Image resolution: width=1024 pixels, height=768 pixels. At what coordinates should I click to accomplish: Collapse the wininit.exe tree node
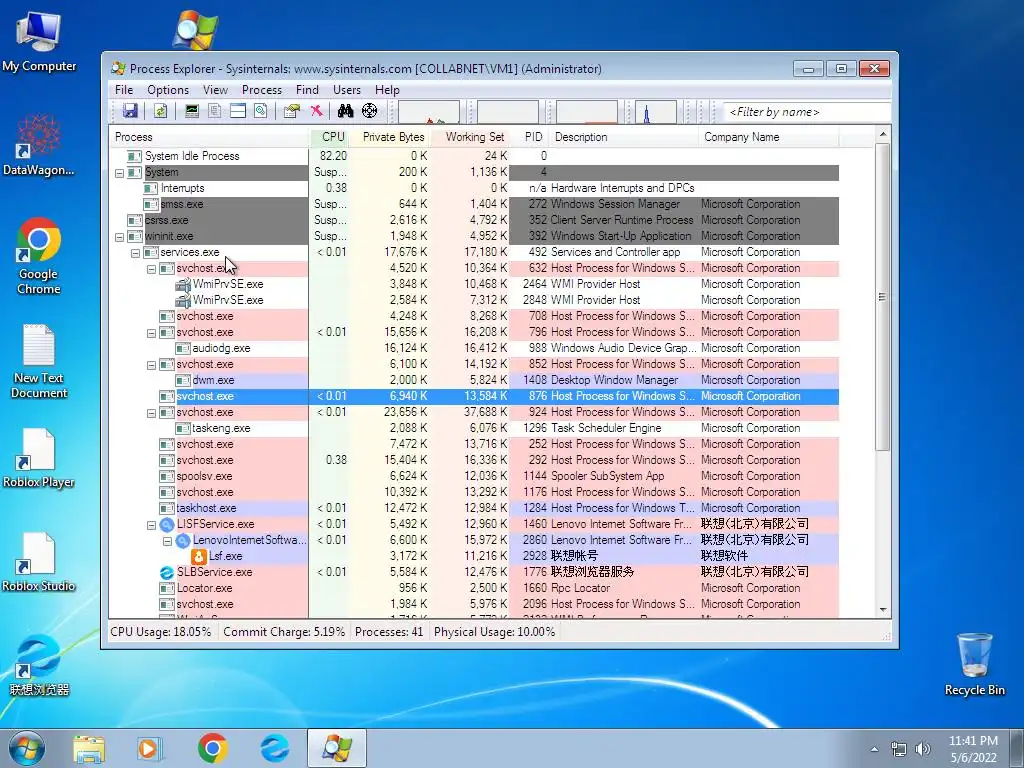click(x=120, y=237)
